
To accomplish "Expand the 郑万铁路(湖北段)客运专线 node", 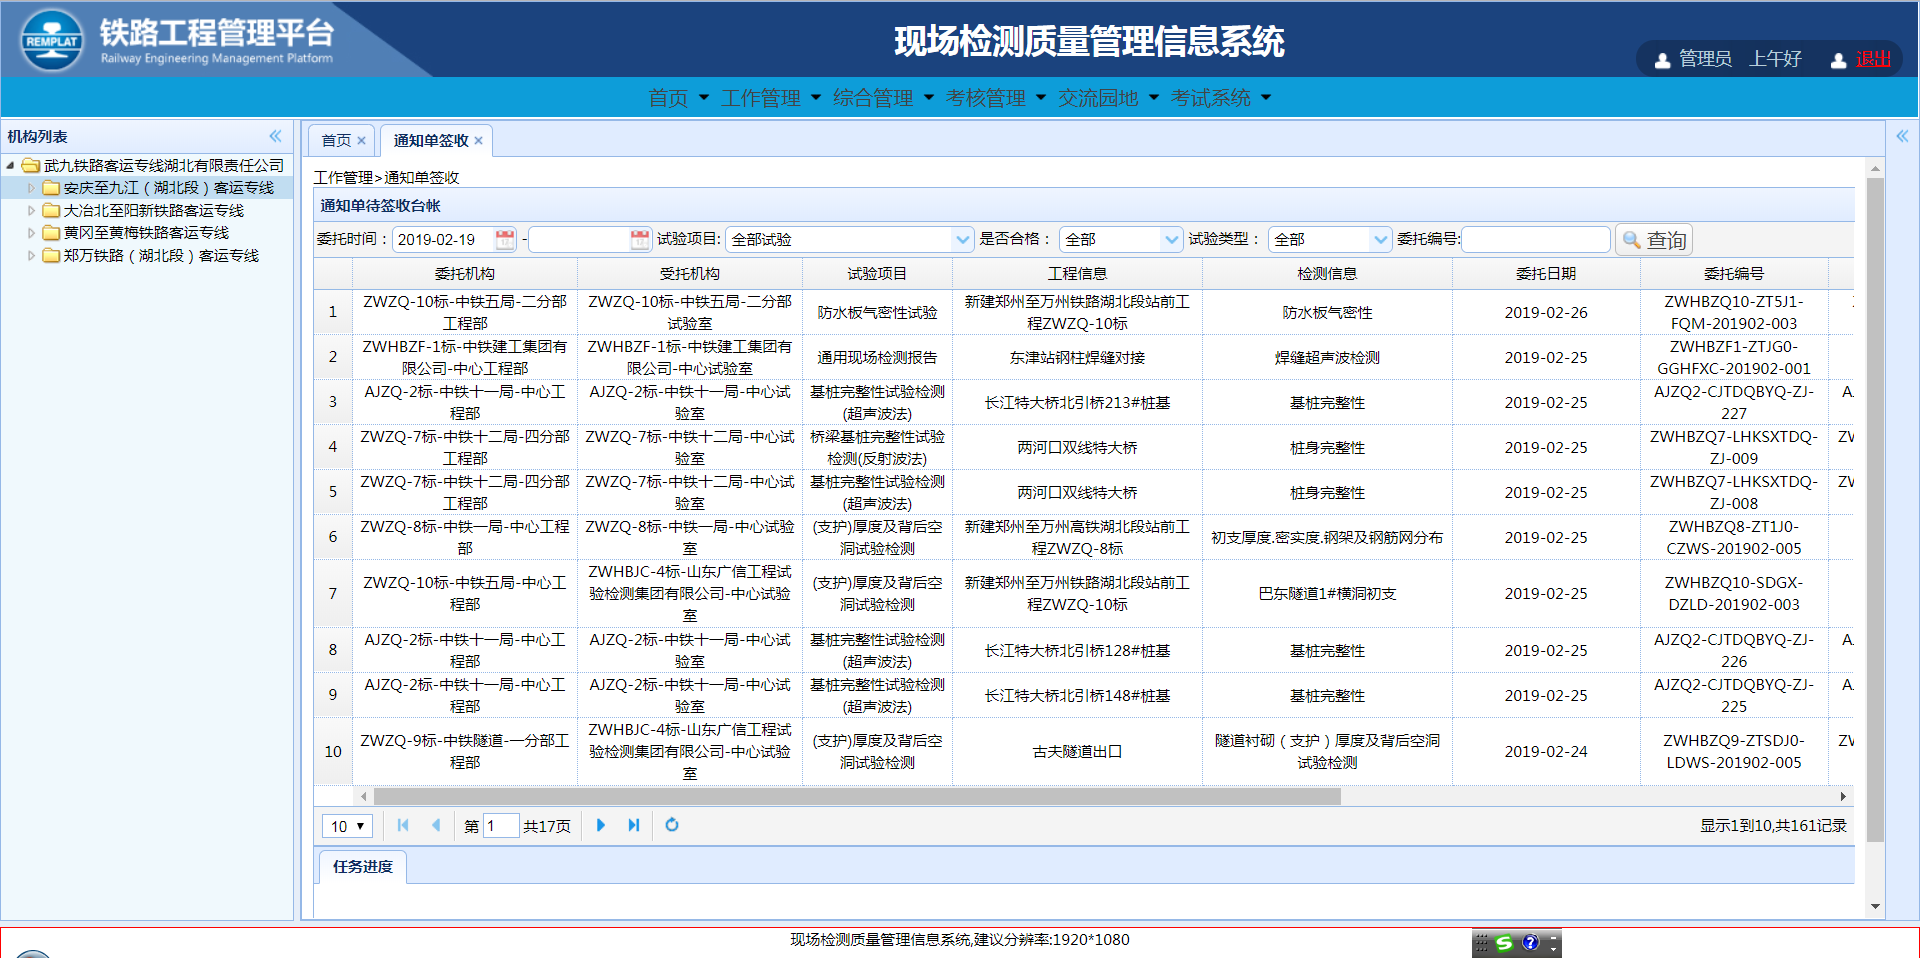I will [x=31, y=256].
